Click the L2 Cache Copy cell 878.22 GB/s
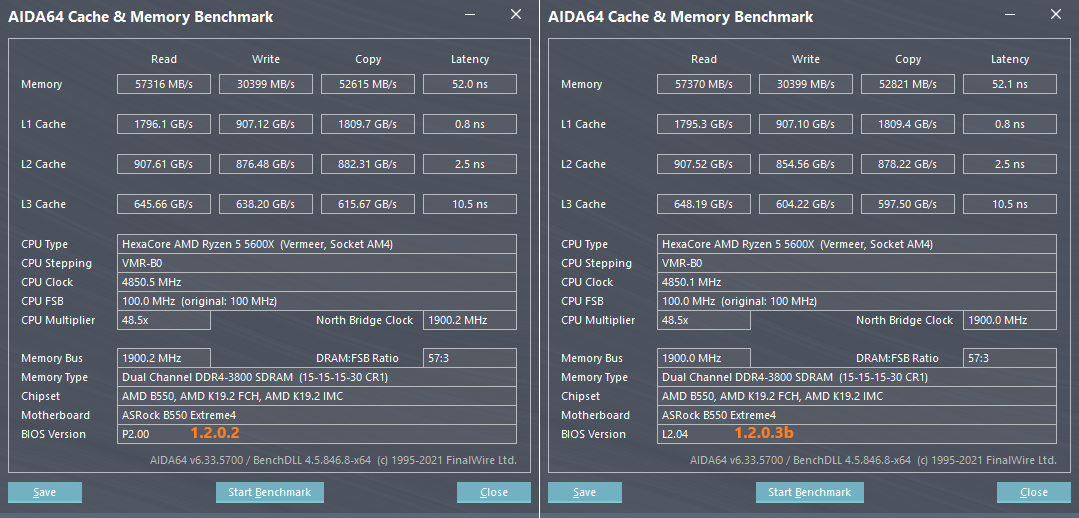Screen dimensions: 1079x518 908,164
